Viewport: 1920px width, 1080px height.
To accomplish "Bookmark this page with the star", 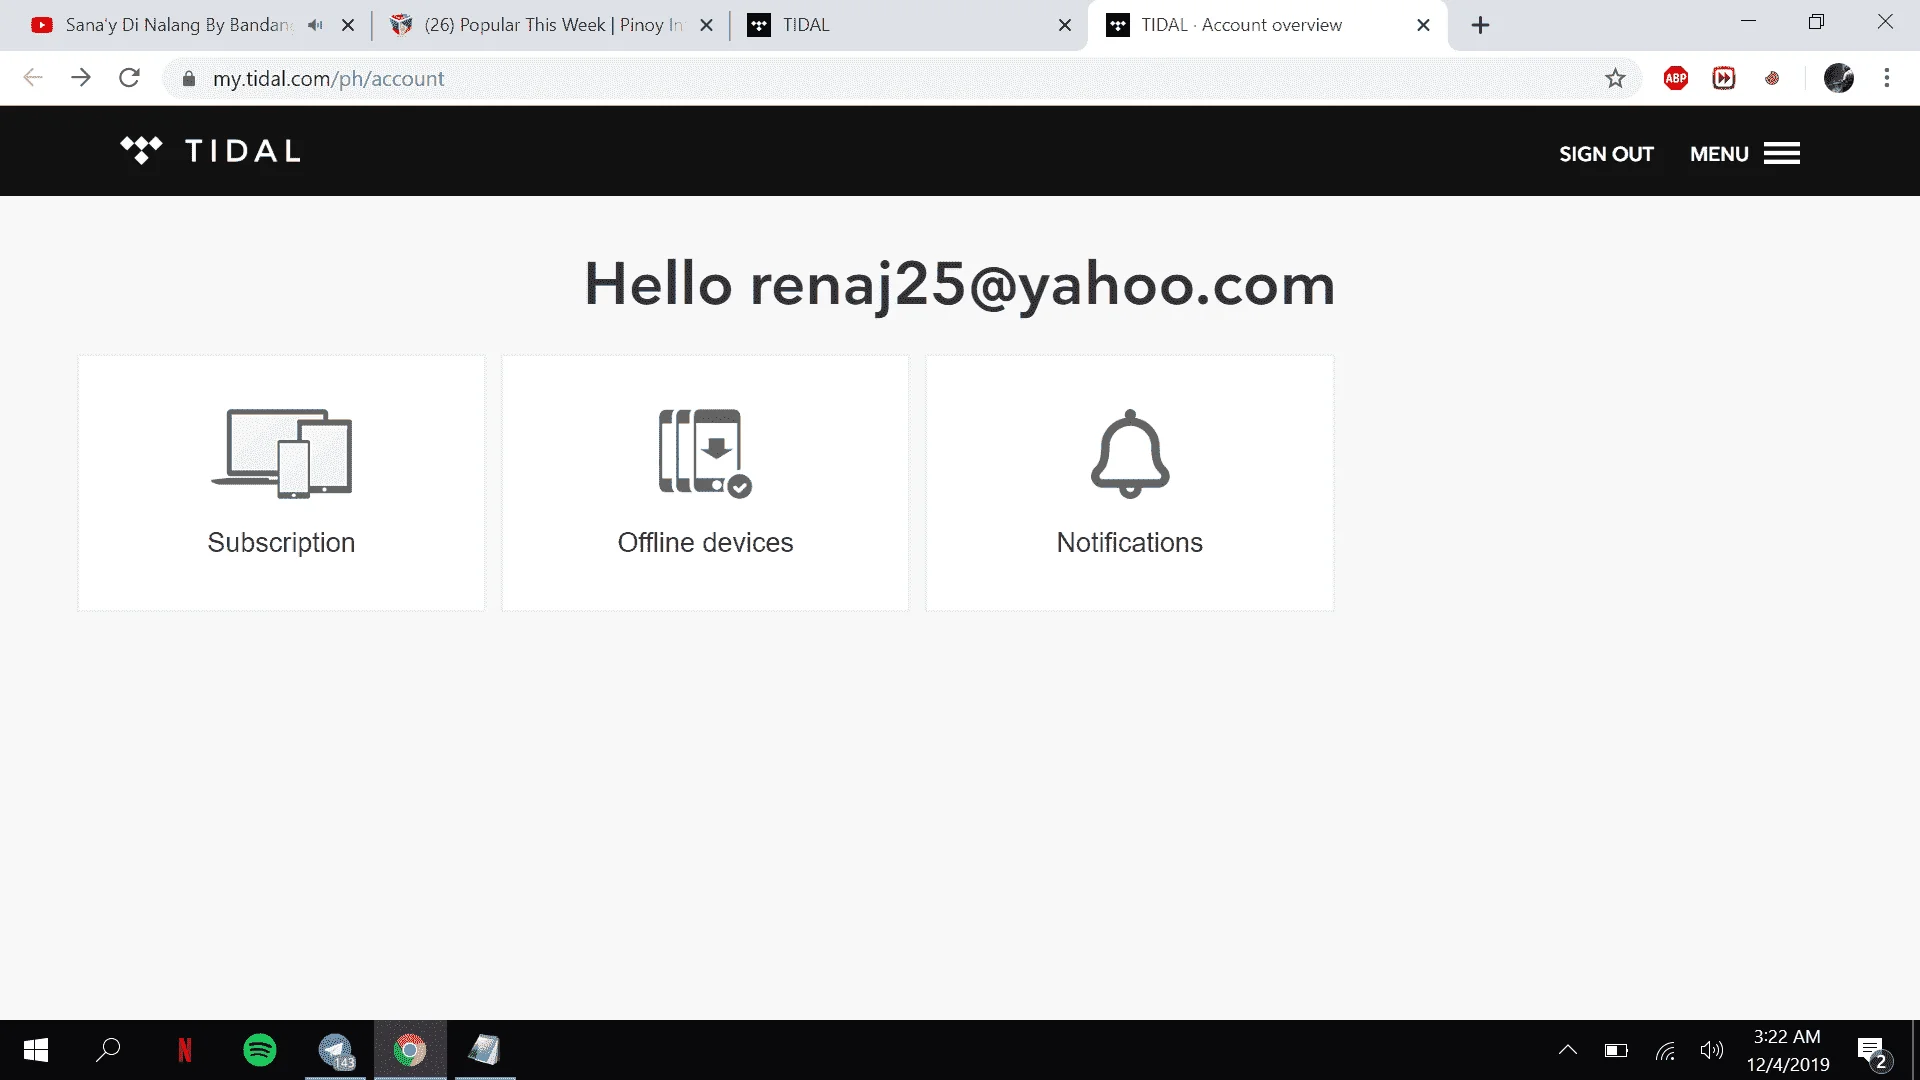I will click(1615, 78).
